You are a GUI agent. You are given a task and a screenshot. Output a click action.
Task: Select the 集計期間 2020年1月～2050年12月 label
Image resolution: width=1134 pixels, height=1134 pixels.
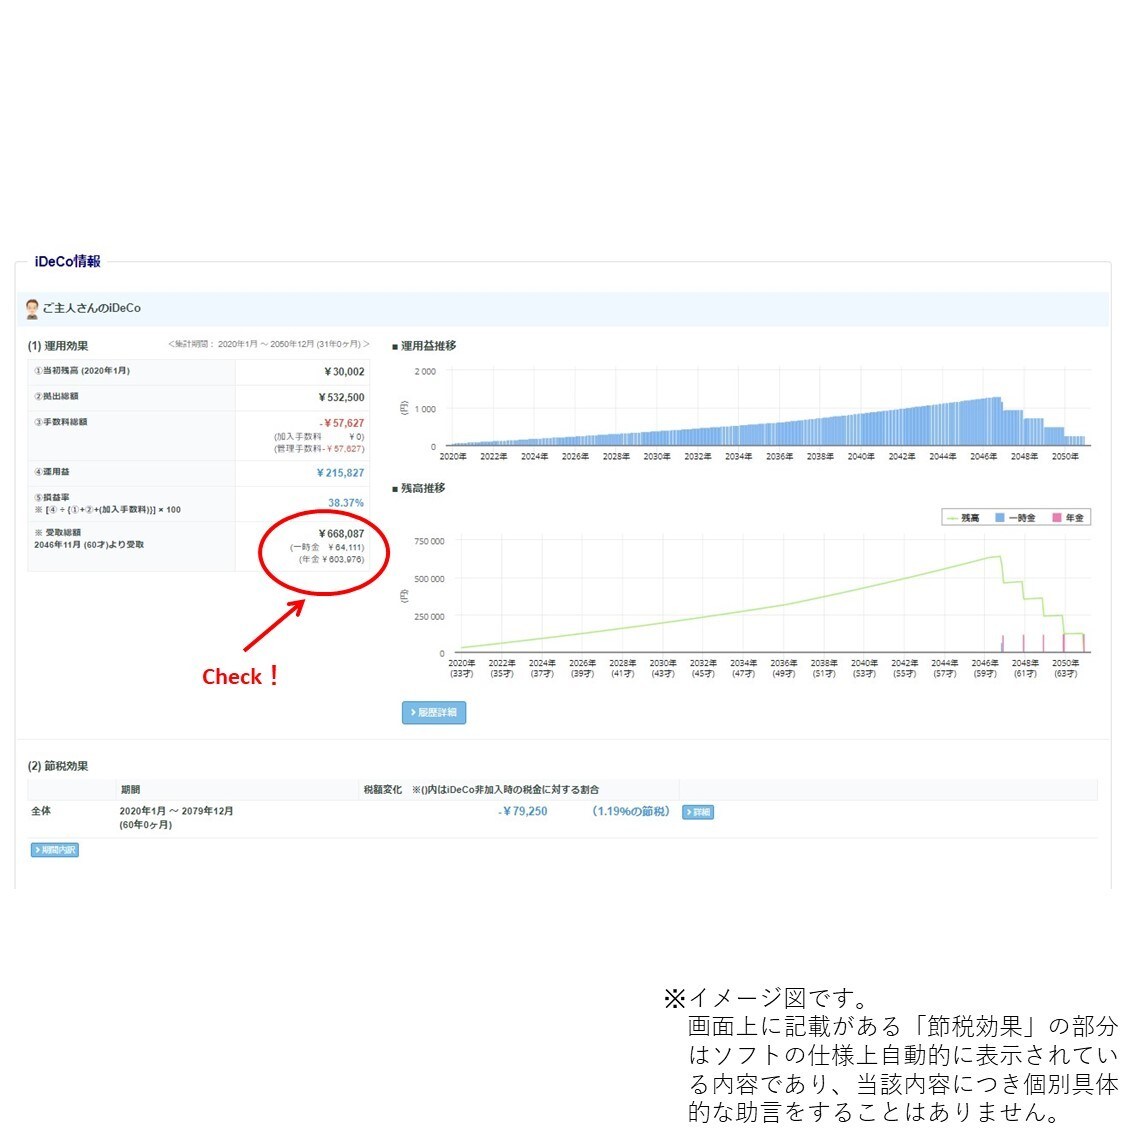[x=268, y=344]
